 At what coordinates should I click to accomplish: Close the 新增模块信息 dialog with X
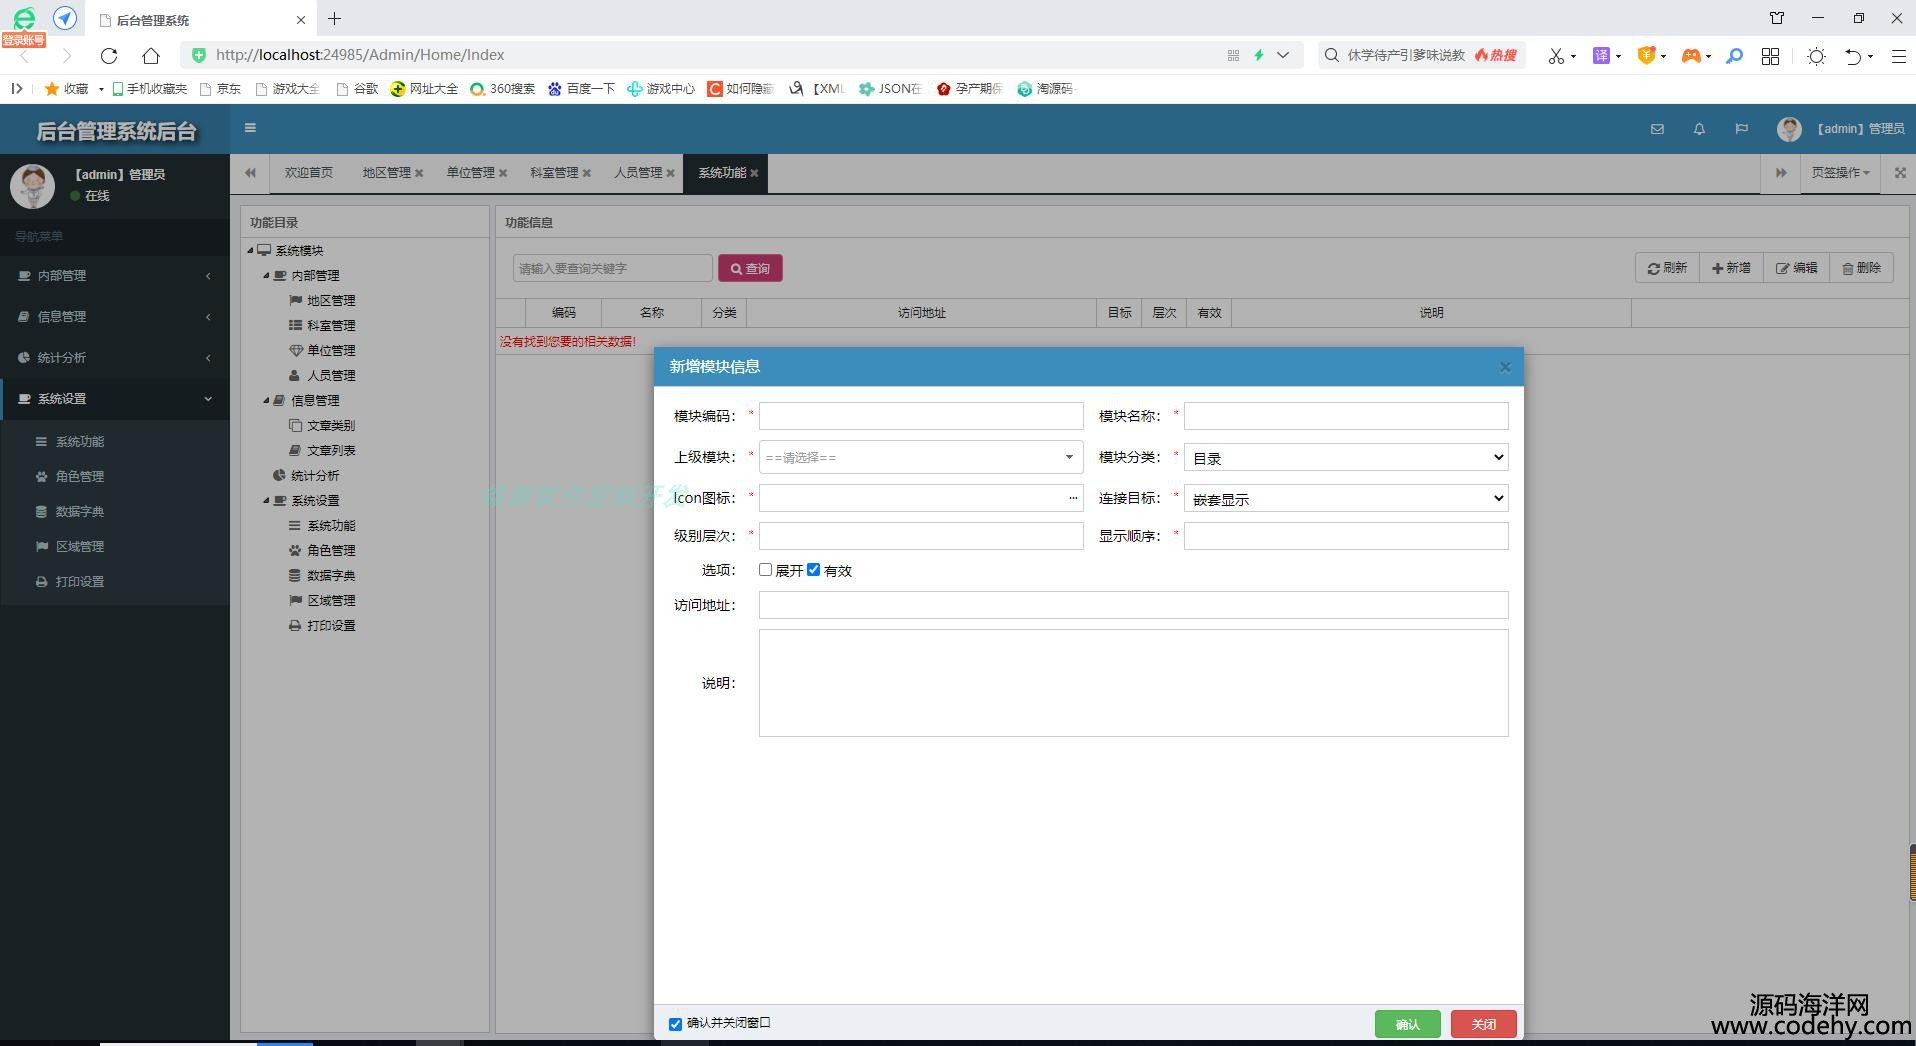[1505, 367]
